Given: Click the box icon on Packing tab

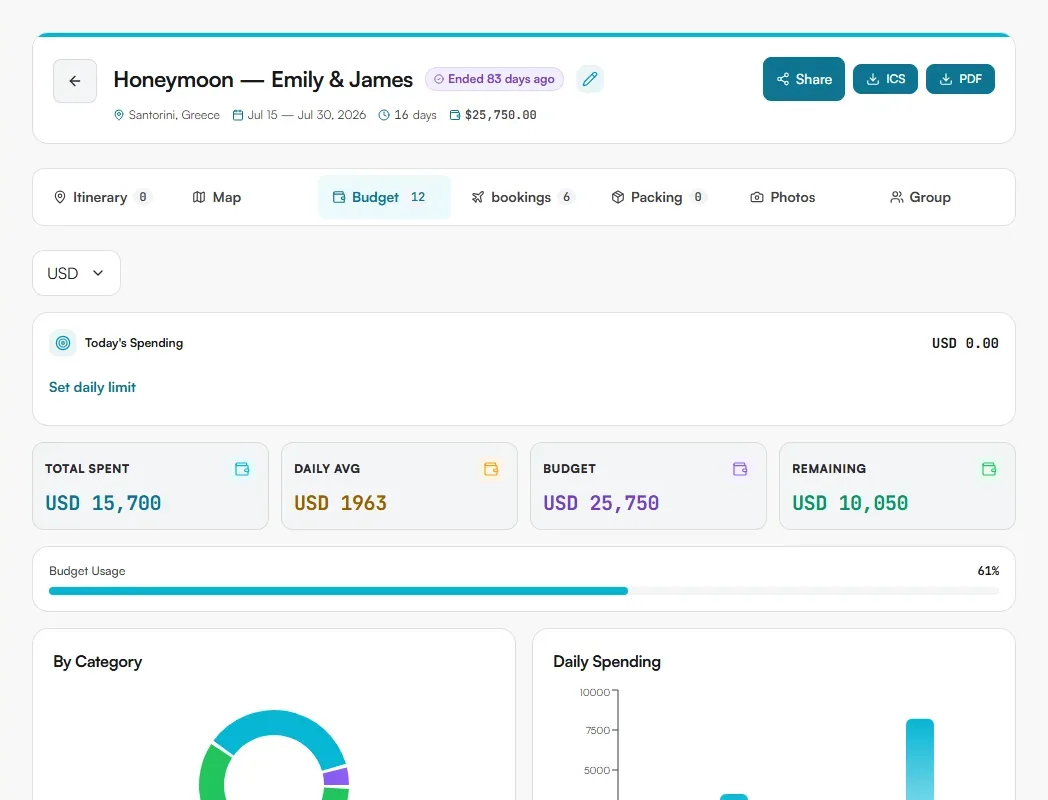Looking at the screenshot, I should pos(618,197).
